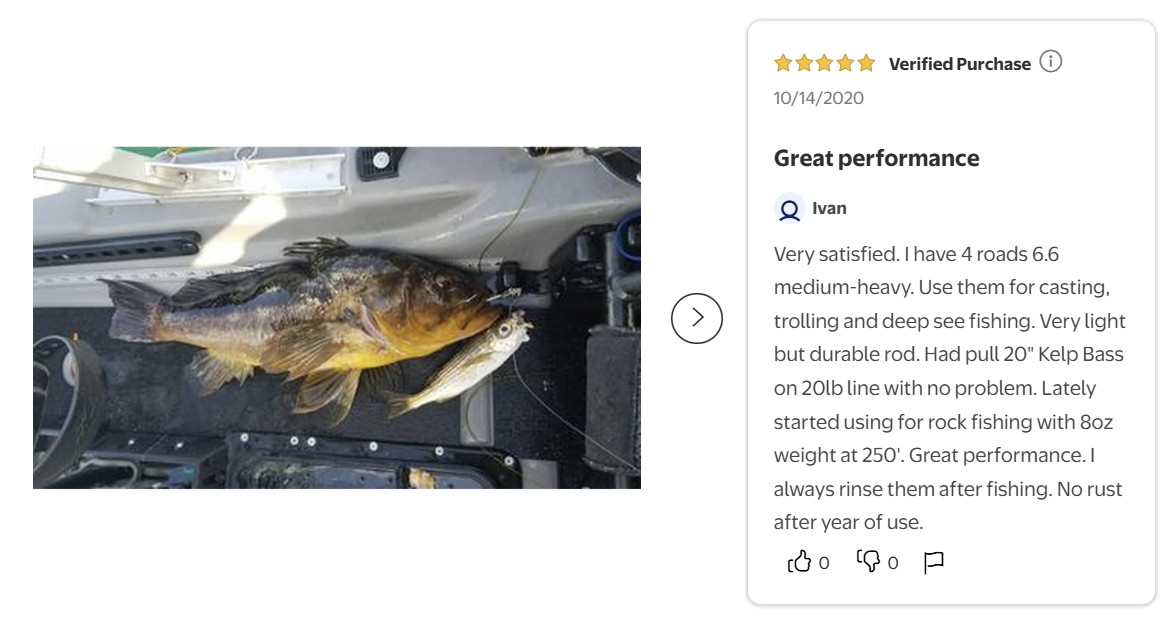Click the first gold star
1164x631 pixels.
point(783,63)
